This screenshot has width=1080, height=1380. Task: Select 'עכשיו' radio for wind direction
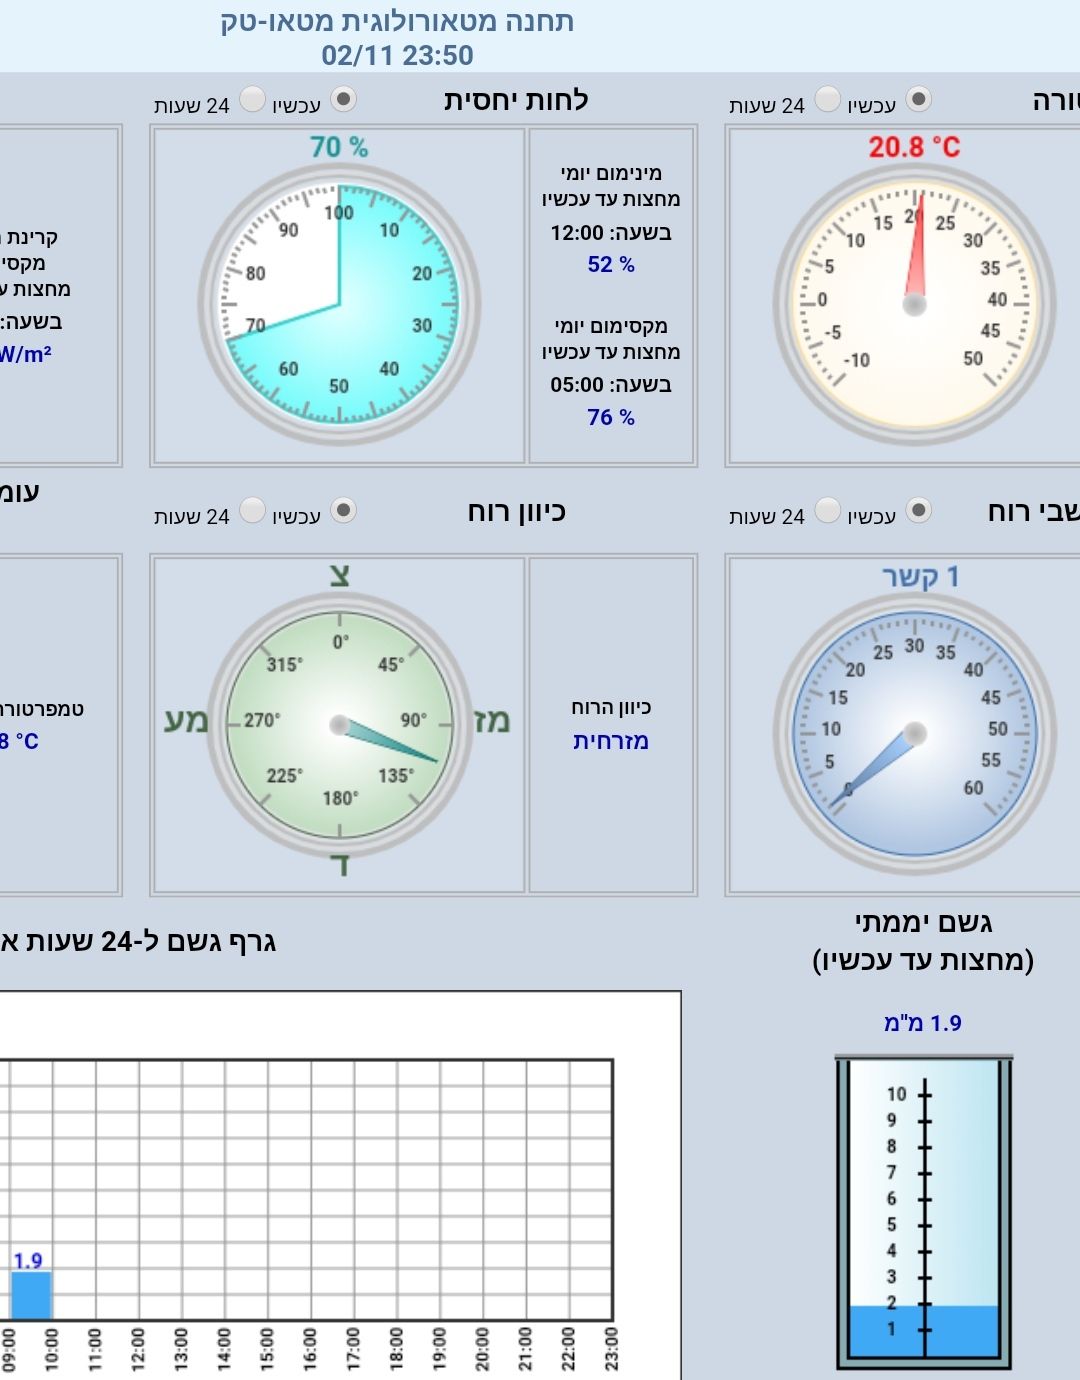tap(343, 511)
